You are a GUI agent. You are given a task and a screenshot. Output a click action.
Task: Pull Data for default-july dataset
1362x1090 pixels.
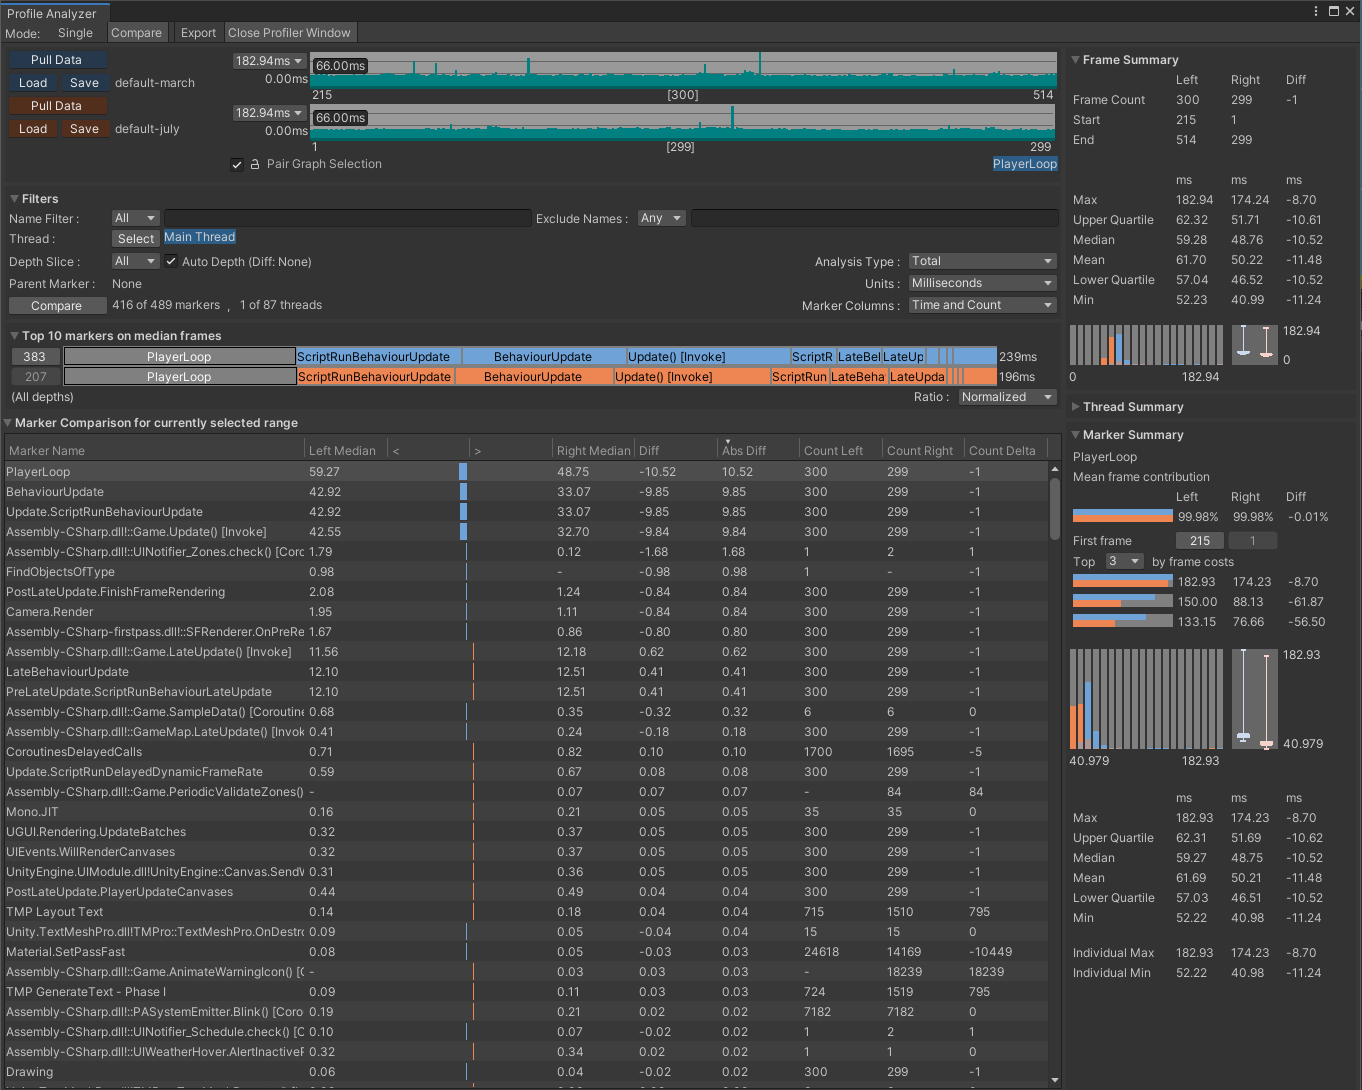click(56, 106)
